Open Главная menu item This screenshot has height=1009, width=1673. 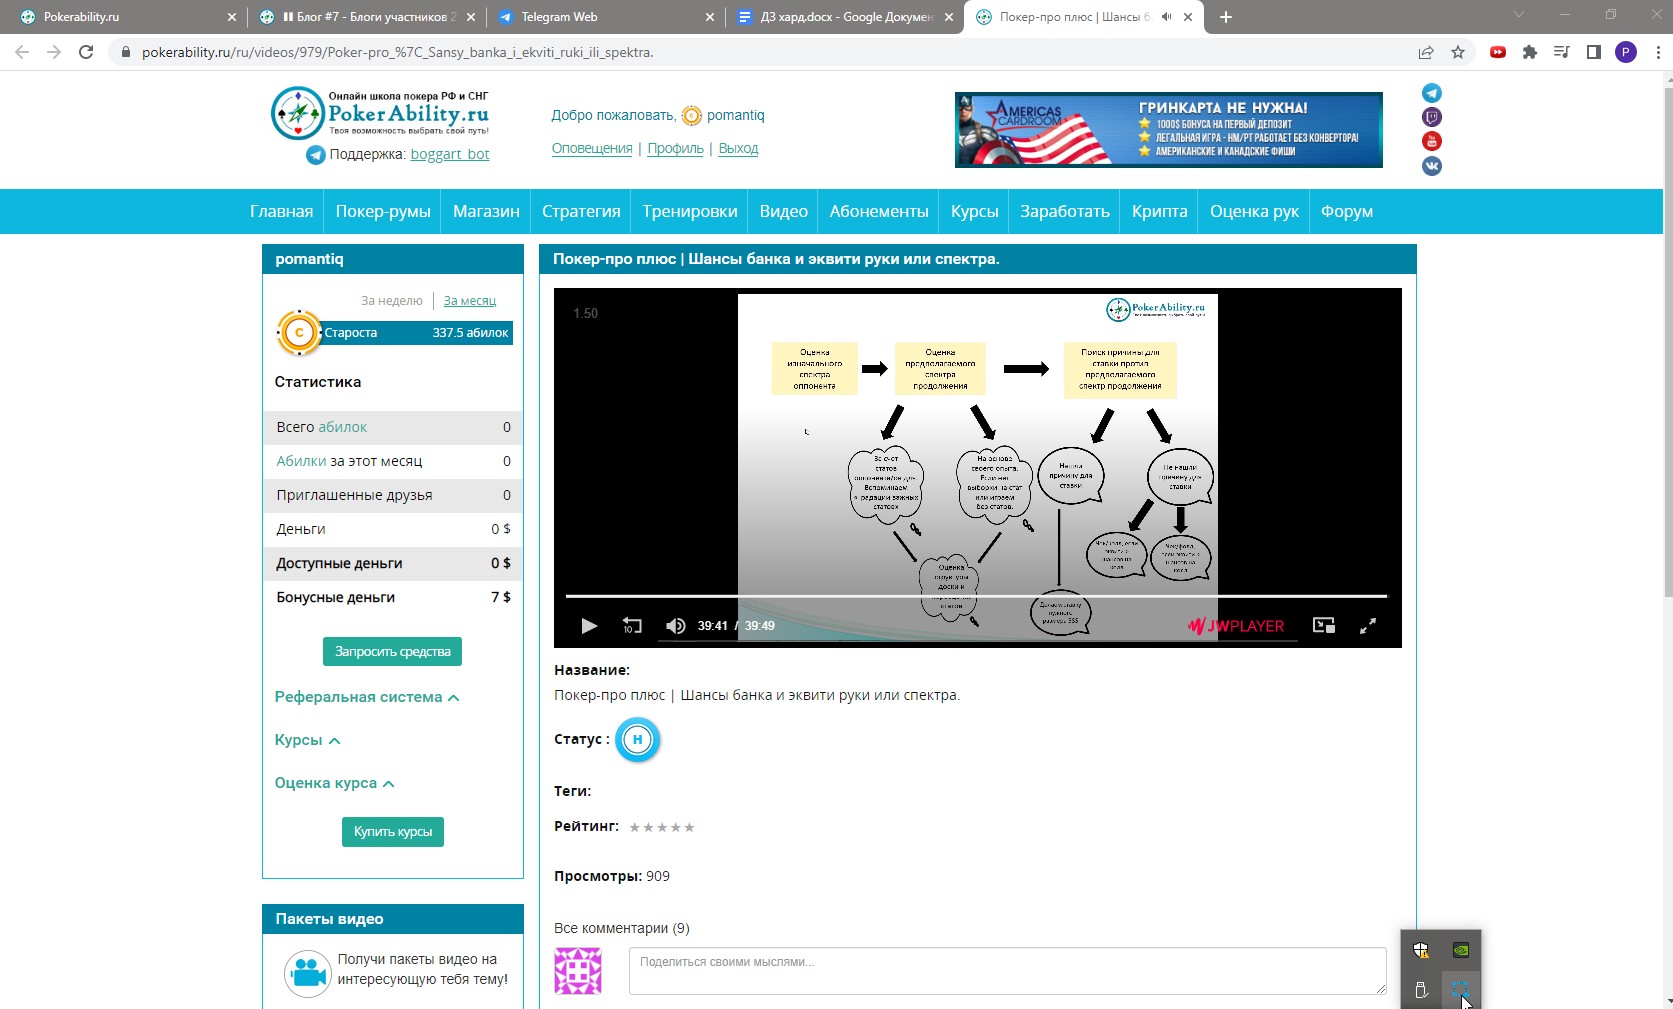click(281, 211)
